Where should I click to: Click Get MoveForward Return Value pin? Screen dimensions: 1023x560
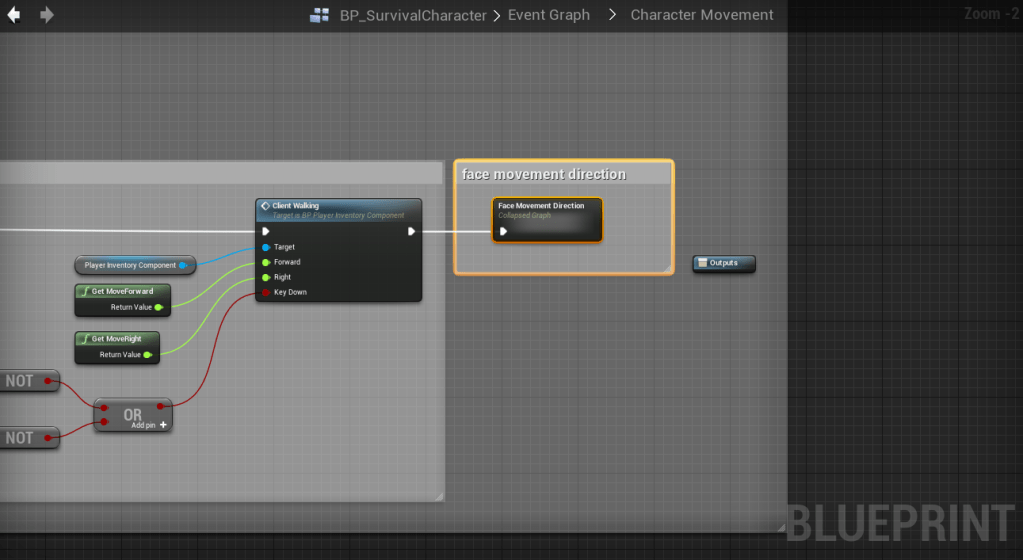(159, 307)
